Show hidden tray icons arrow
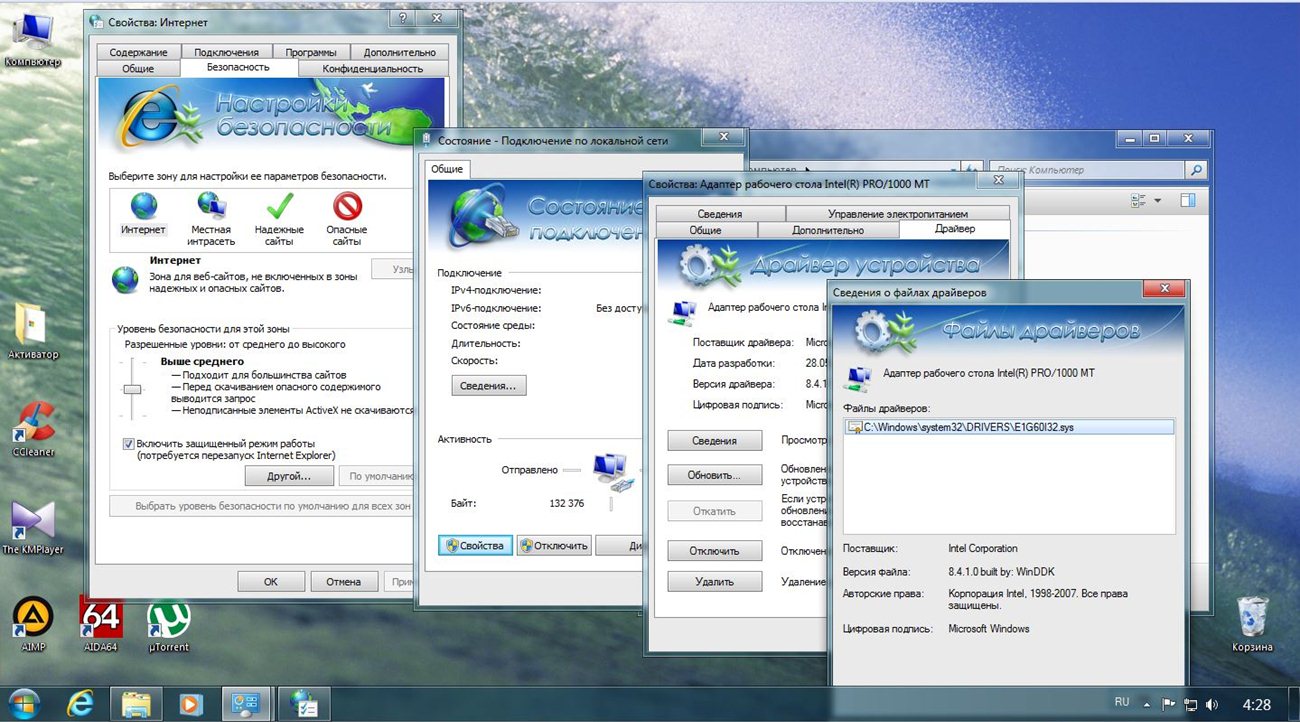The width and height of the screenshot is (1300, 722). click(x=1145, y=704)
